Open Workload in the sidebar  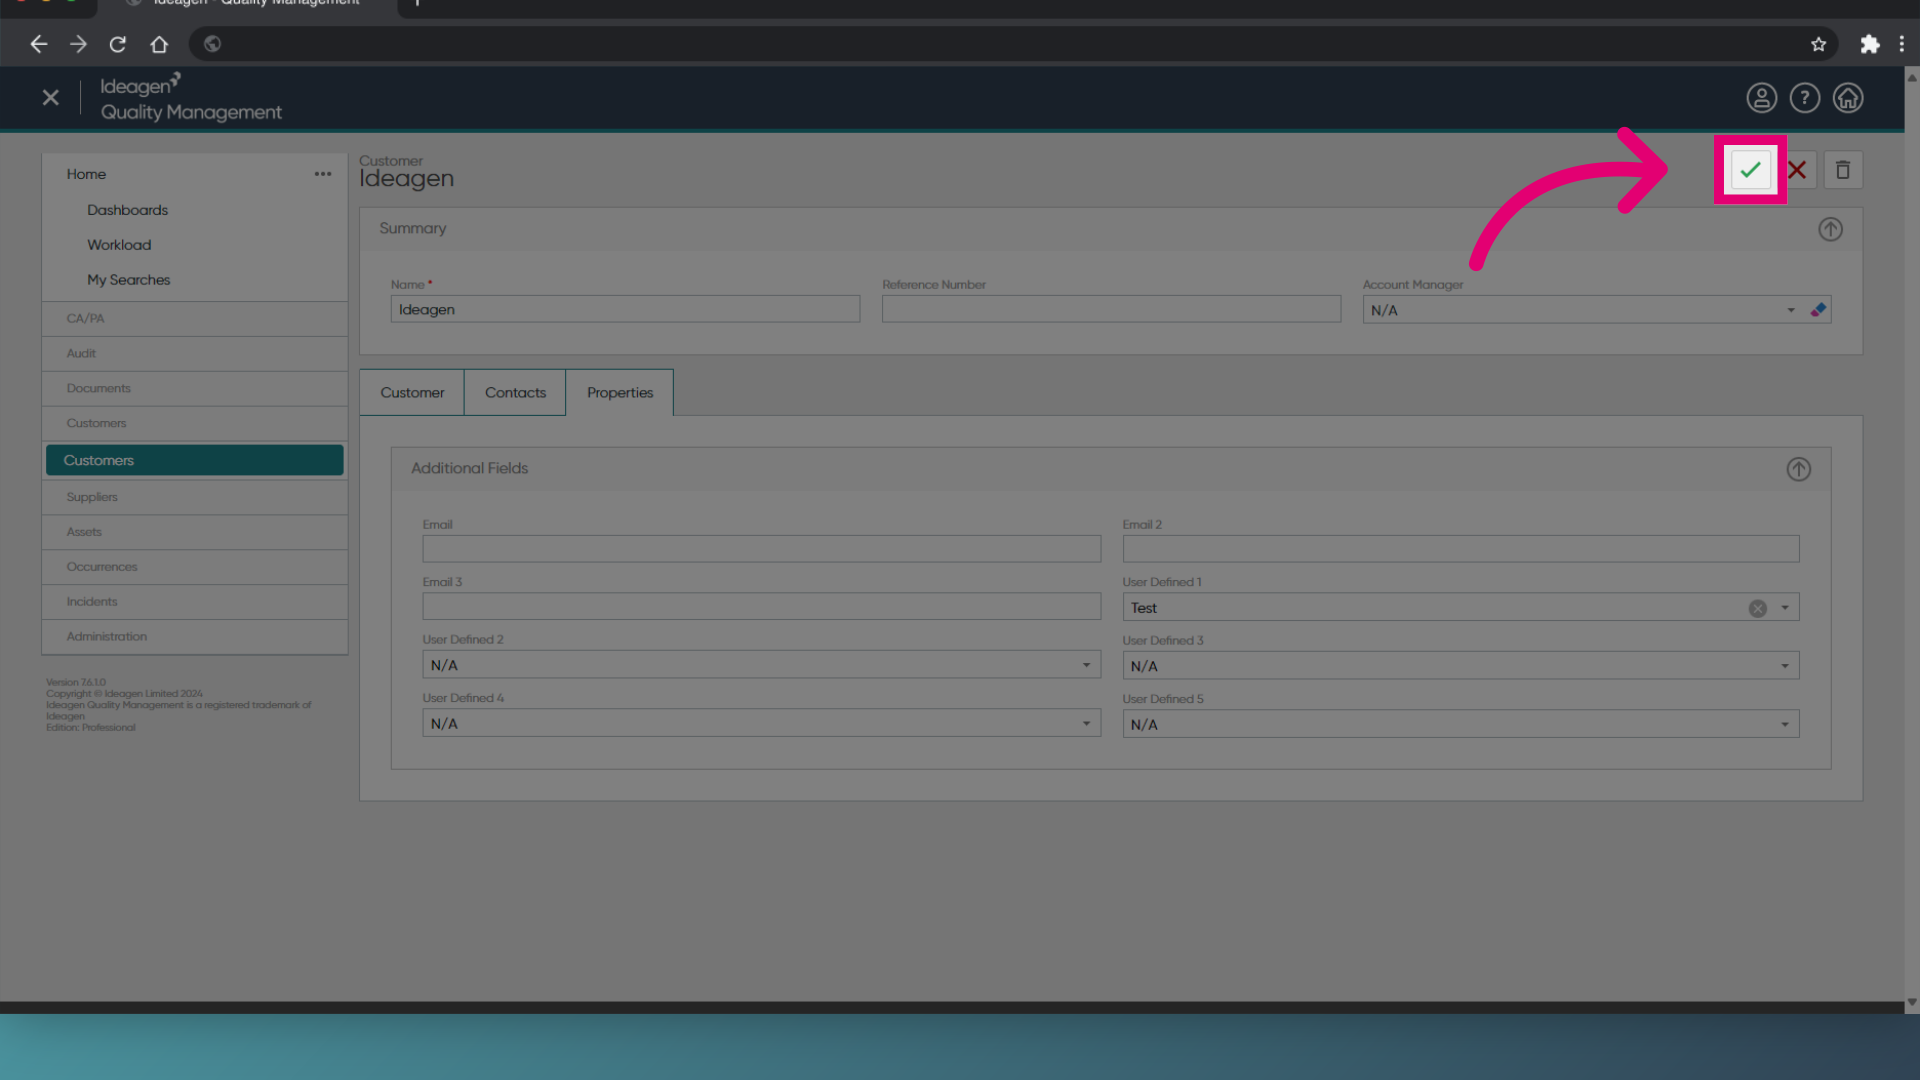[x=119, y=245]
